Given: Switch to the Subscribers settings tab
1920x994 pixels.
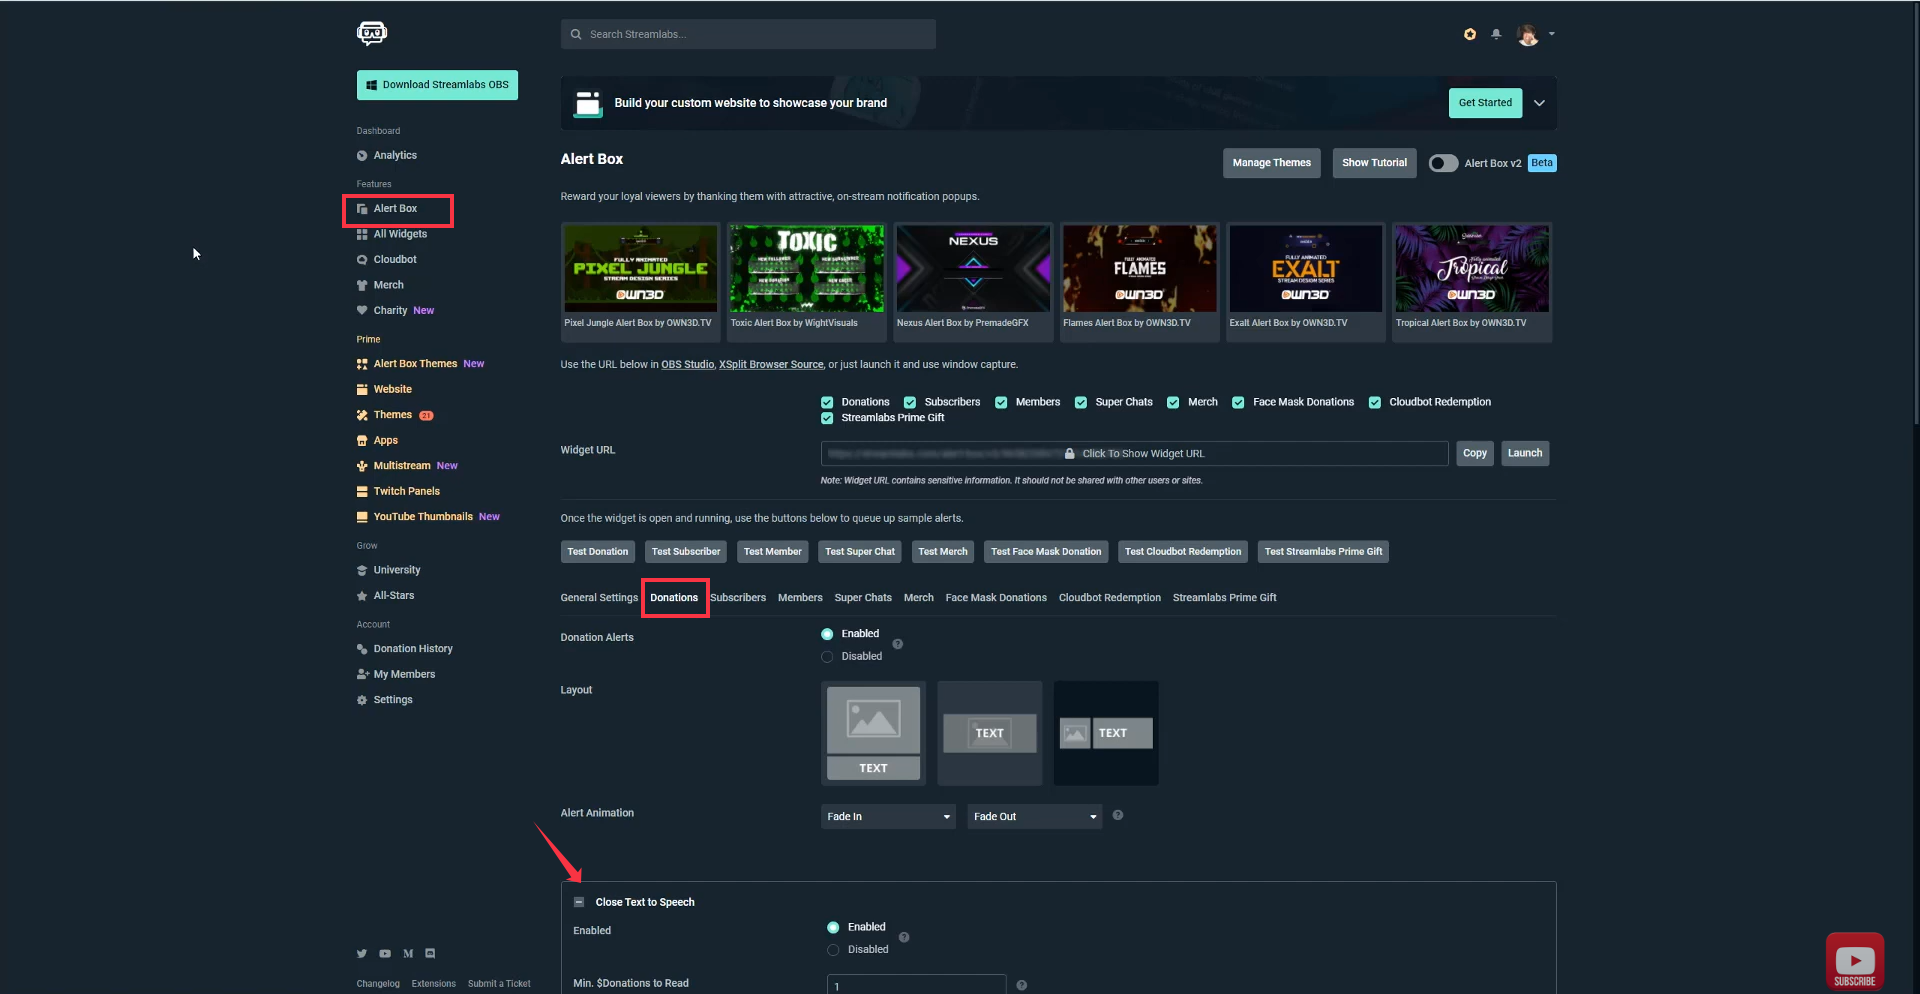Looking at the screenshot, I should point(738,597).
